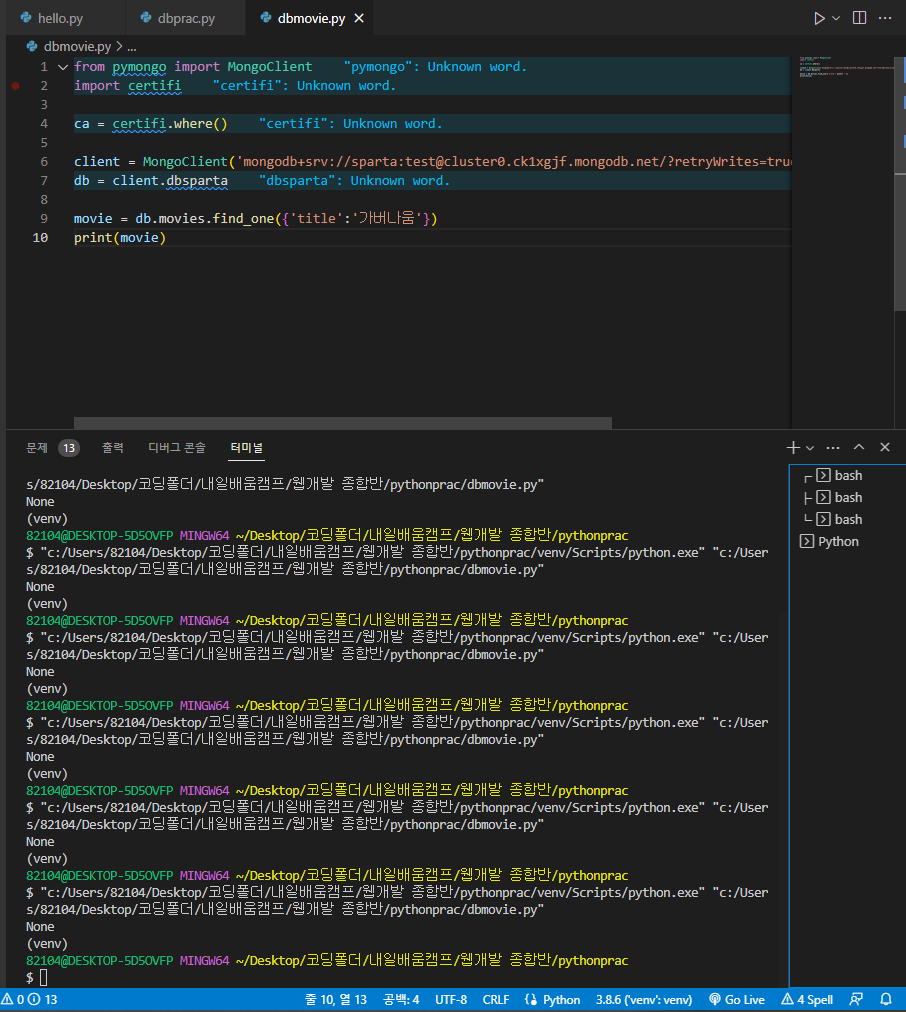The width and height of the screenshot is (906, 1012).
Task: Open the Problems (문제) panel tab
Action: point(37,447)
